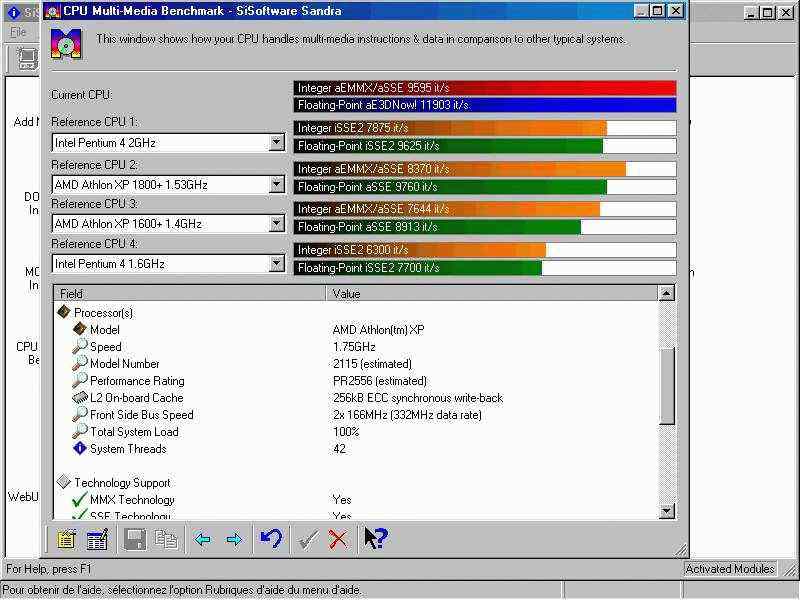Viewport: 800px width, 600px height.
Task: Click the Technology Support diamond icon
Action: coord(64,482)
